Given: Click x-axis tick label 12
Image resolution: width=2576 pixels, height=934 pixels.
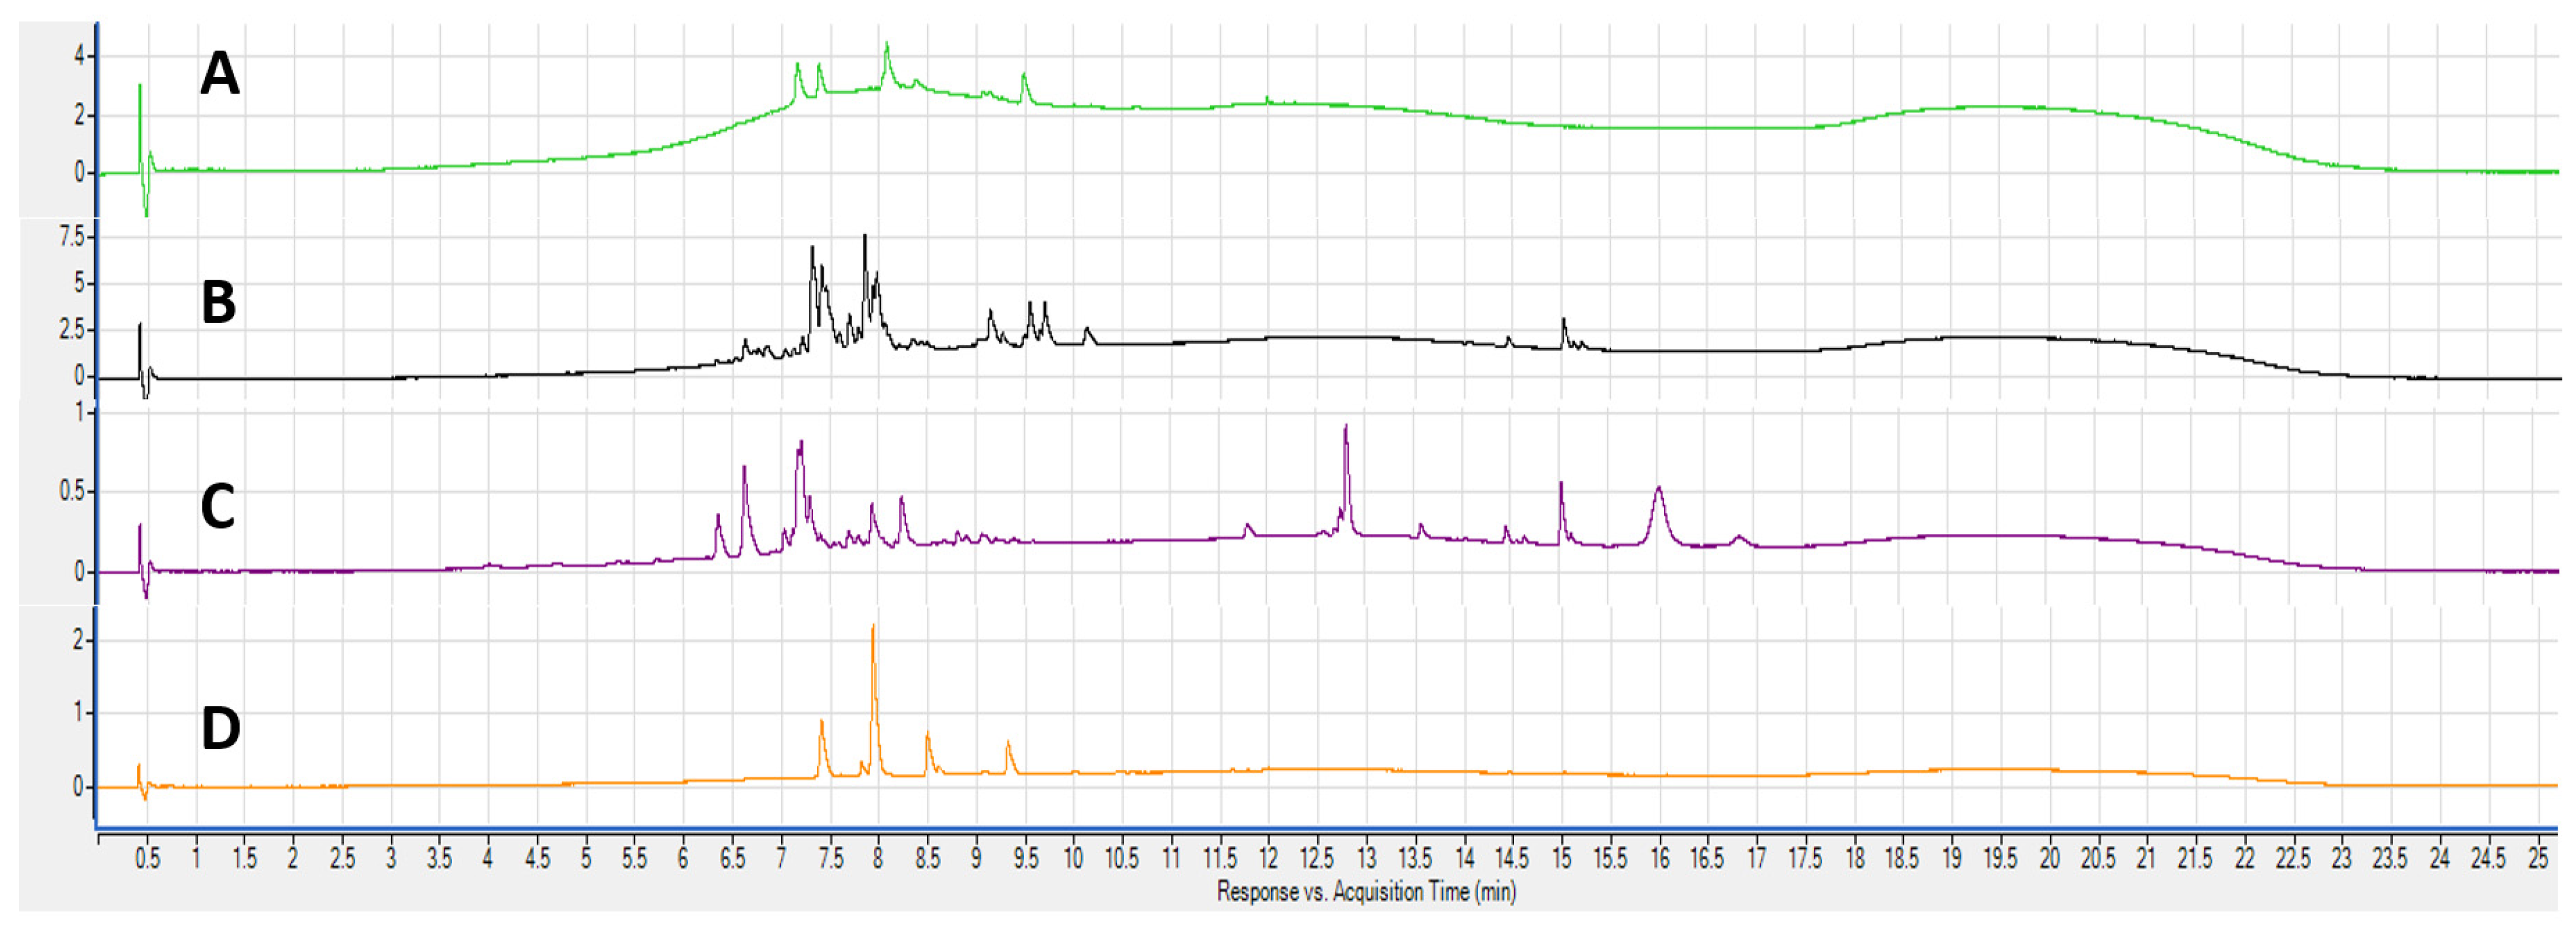Looking at the screenshot, I should coord(1268,858).
